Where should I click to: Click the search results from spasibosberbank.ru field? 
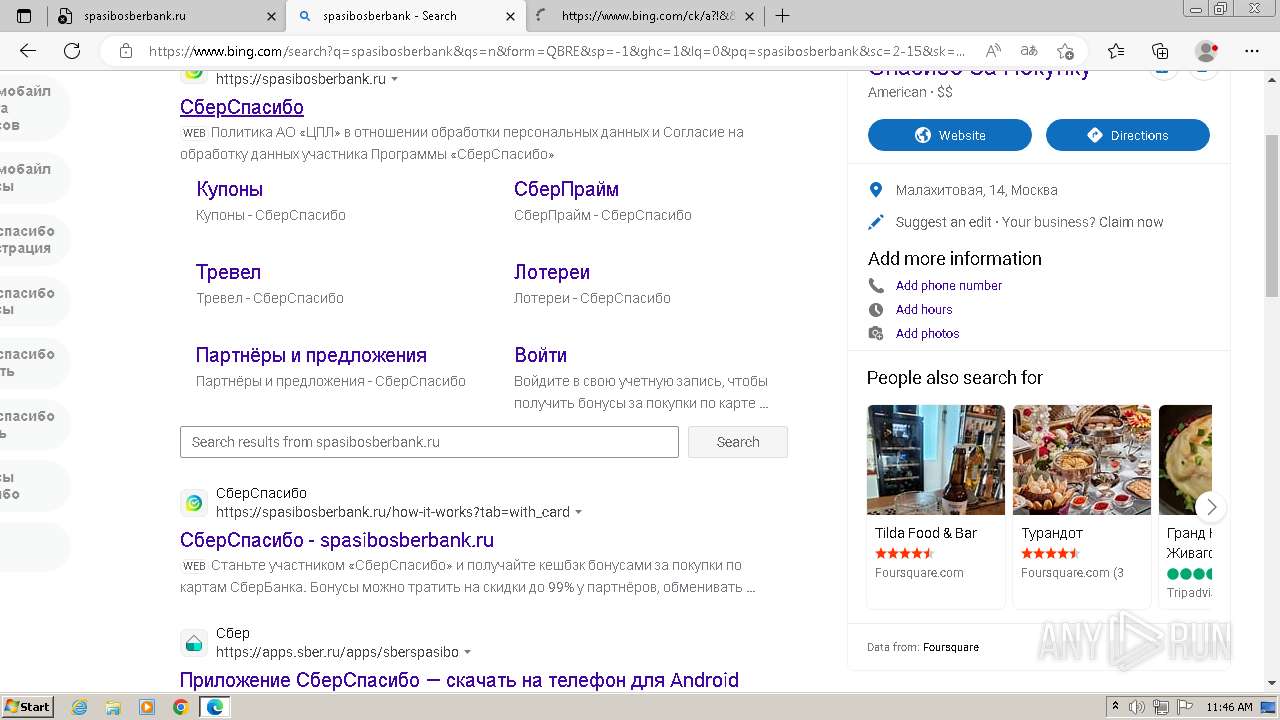[429, 442]
